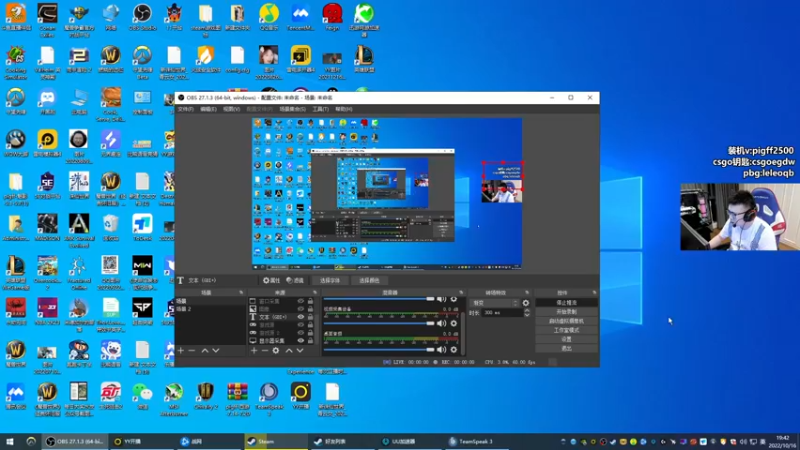Adjust the transition duration 300 ms spinner
Viewport: 800px width, 450px height.
(503, 312)
